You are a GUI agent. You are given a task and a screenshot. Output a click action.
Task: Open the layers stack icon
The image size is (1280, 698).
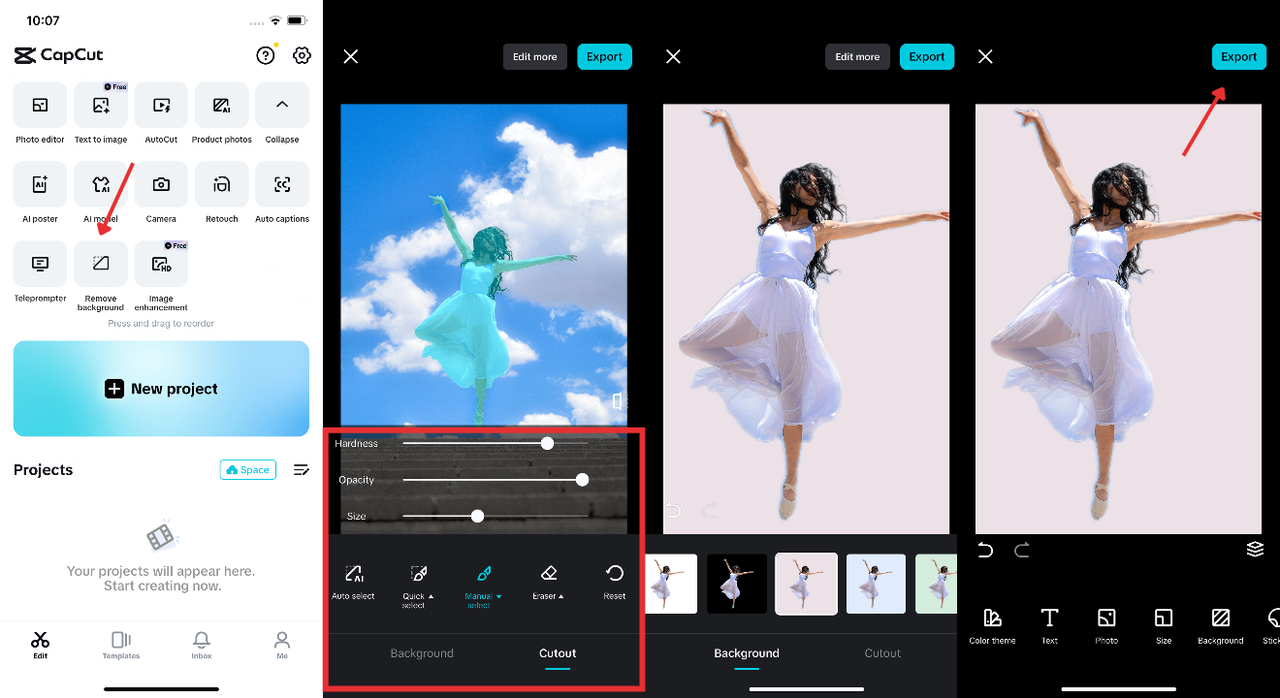coord(1255,549)
